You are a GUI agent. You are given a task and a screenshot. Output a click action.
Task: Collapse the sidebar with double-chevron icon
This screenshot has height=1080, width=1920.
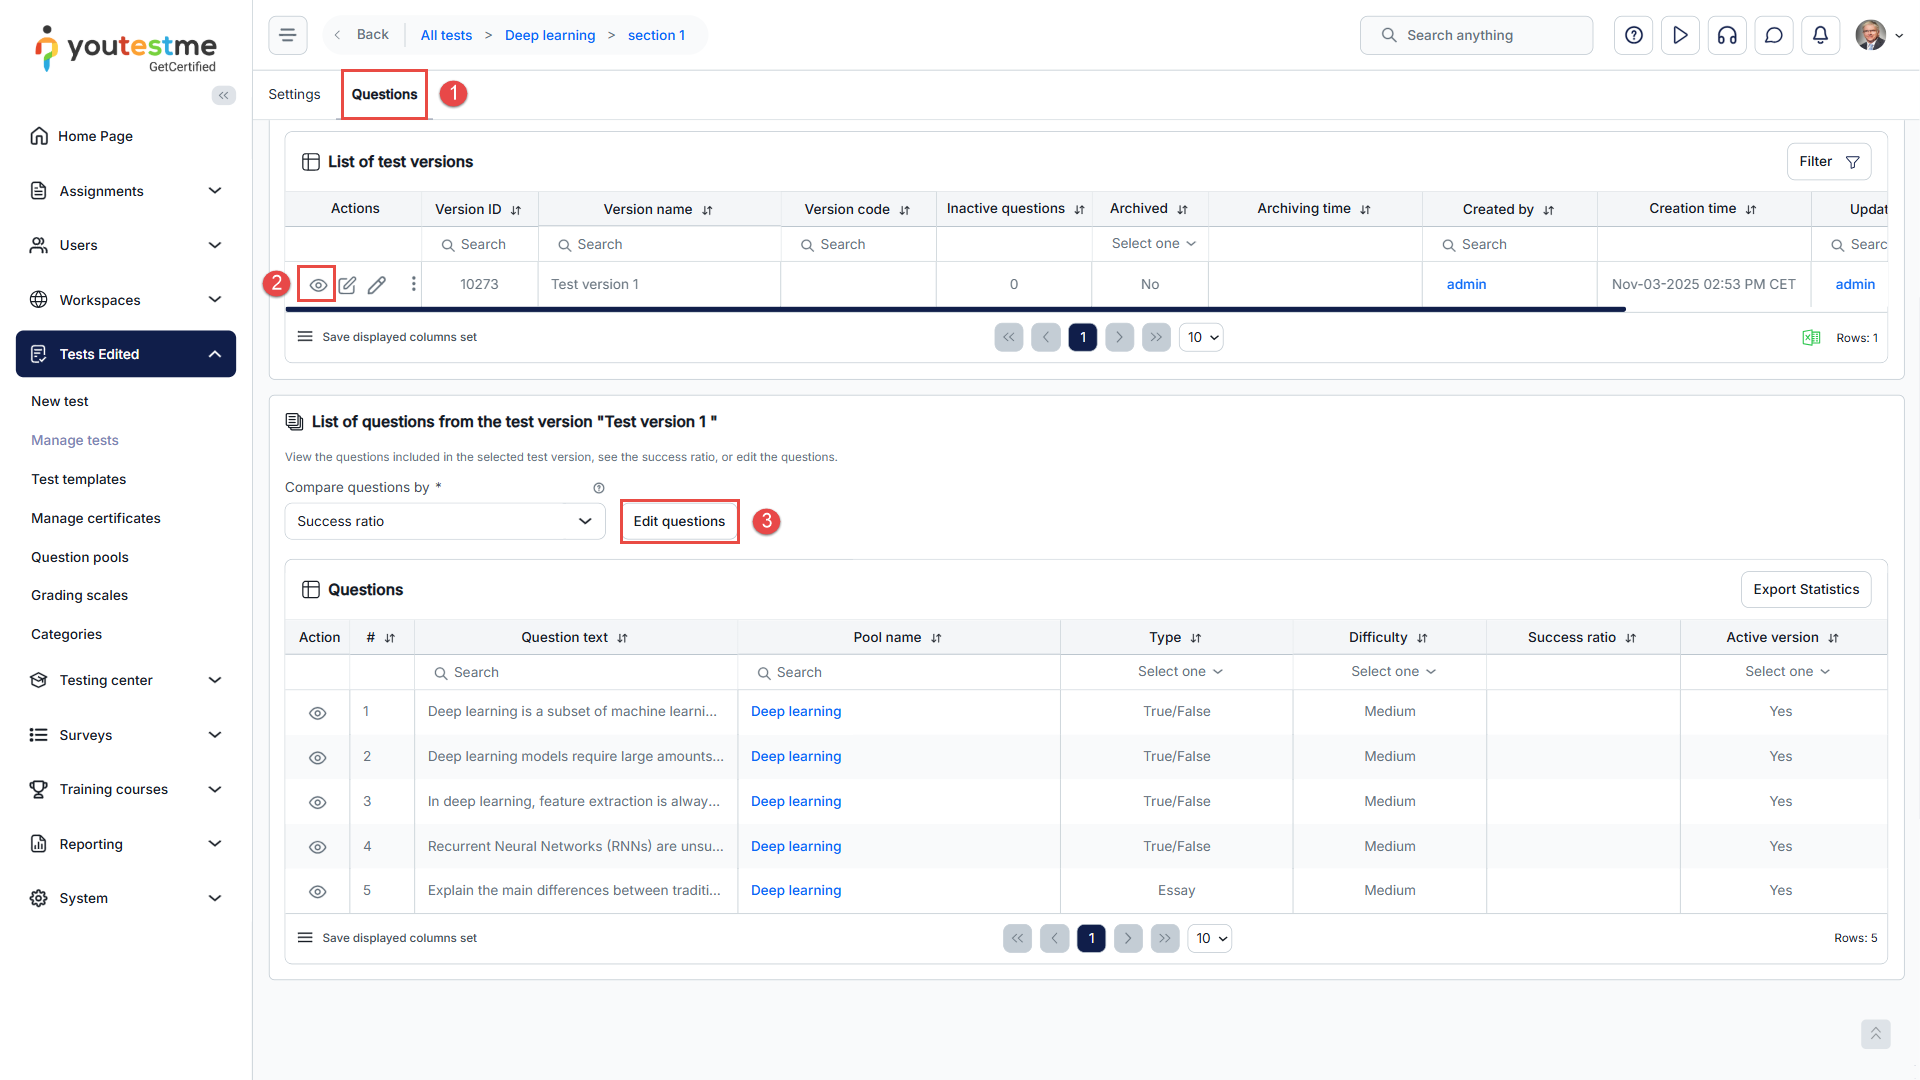click(x=224, y=95)
